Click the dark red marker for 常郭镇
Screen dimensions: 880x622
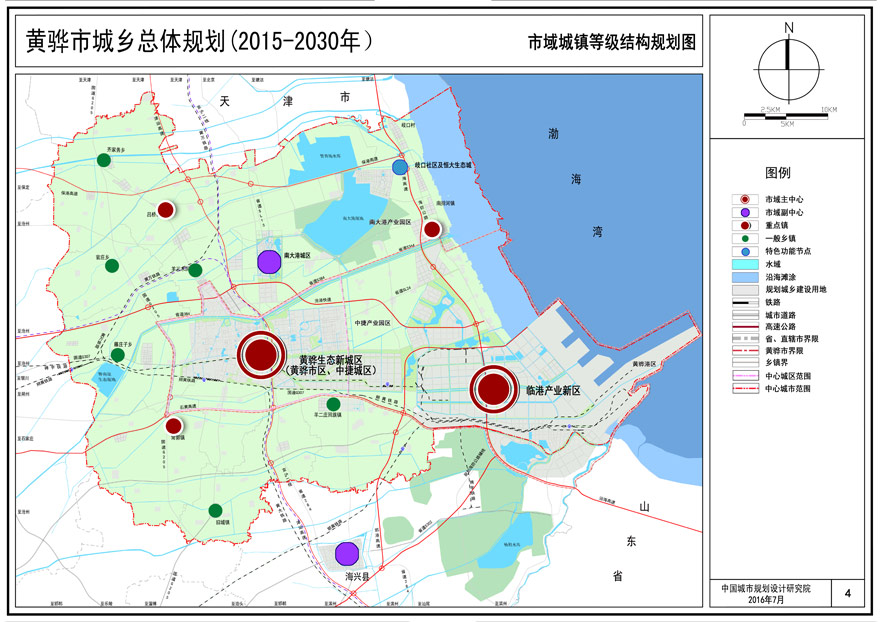point(173,426)
